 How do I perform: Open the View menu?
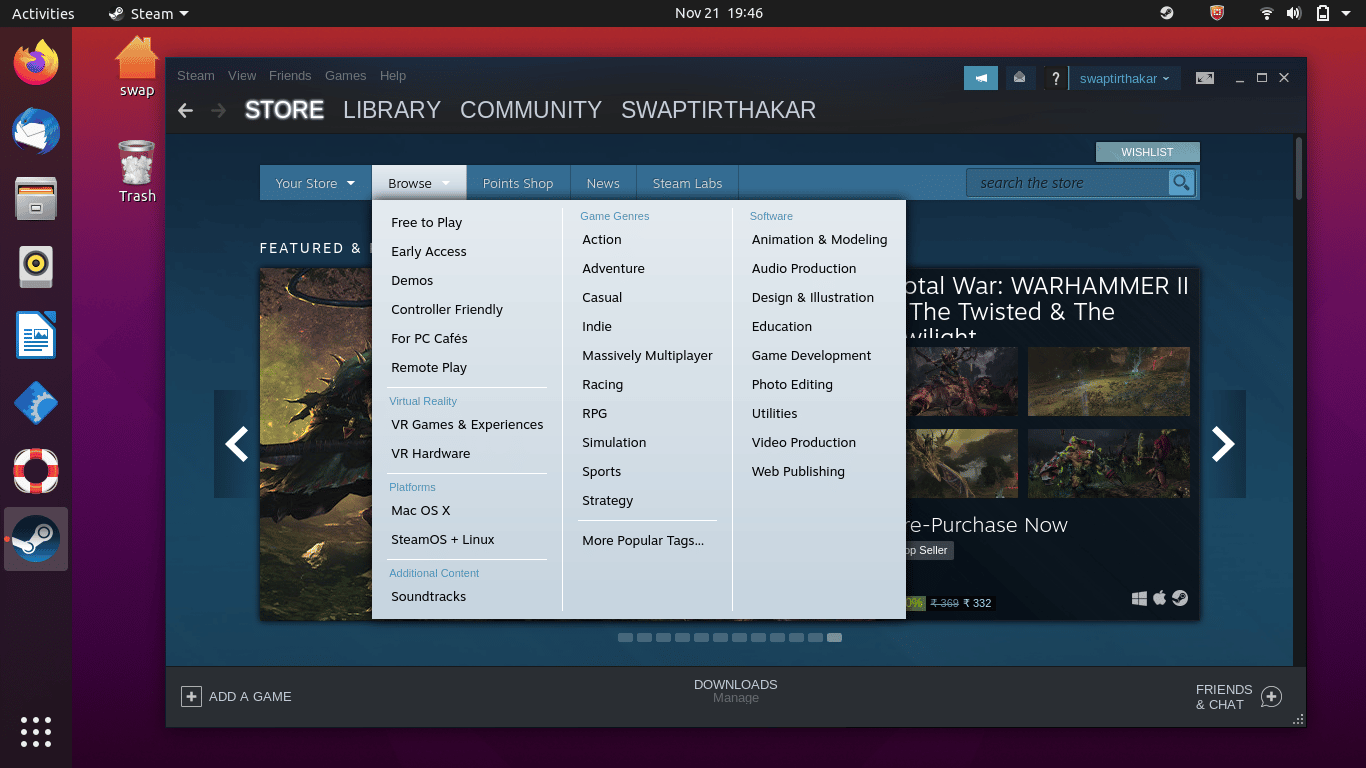(242, 75)
